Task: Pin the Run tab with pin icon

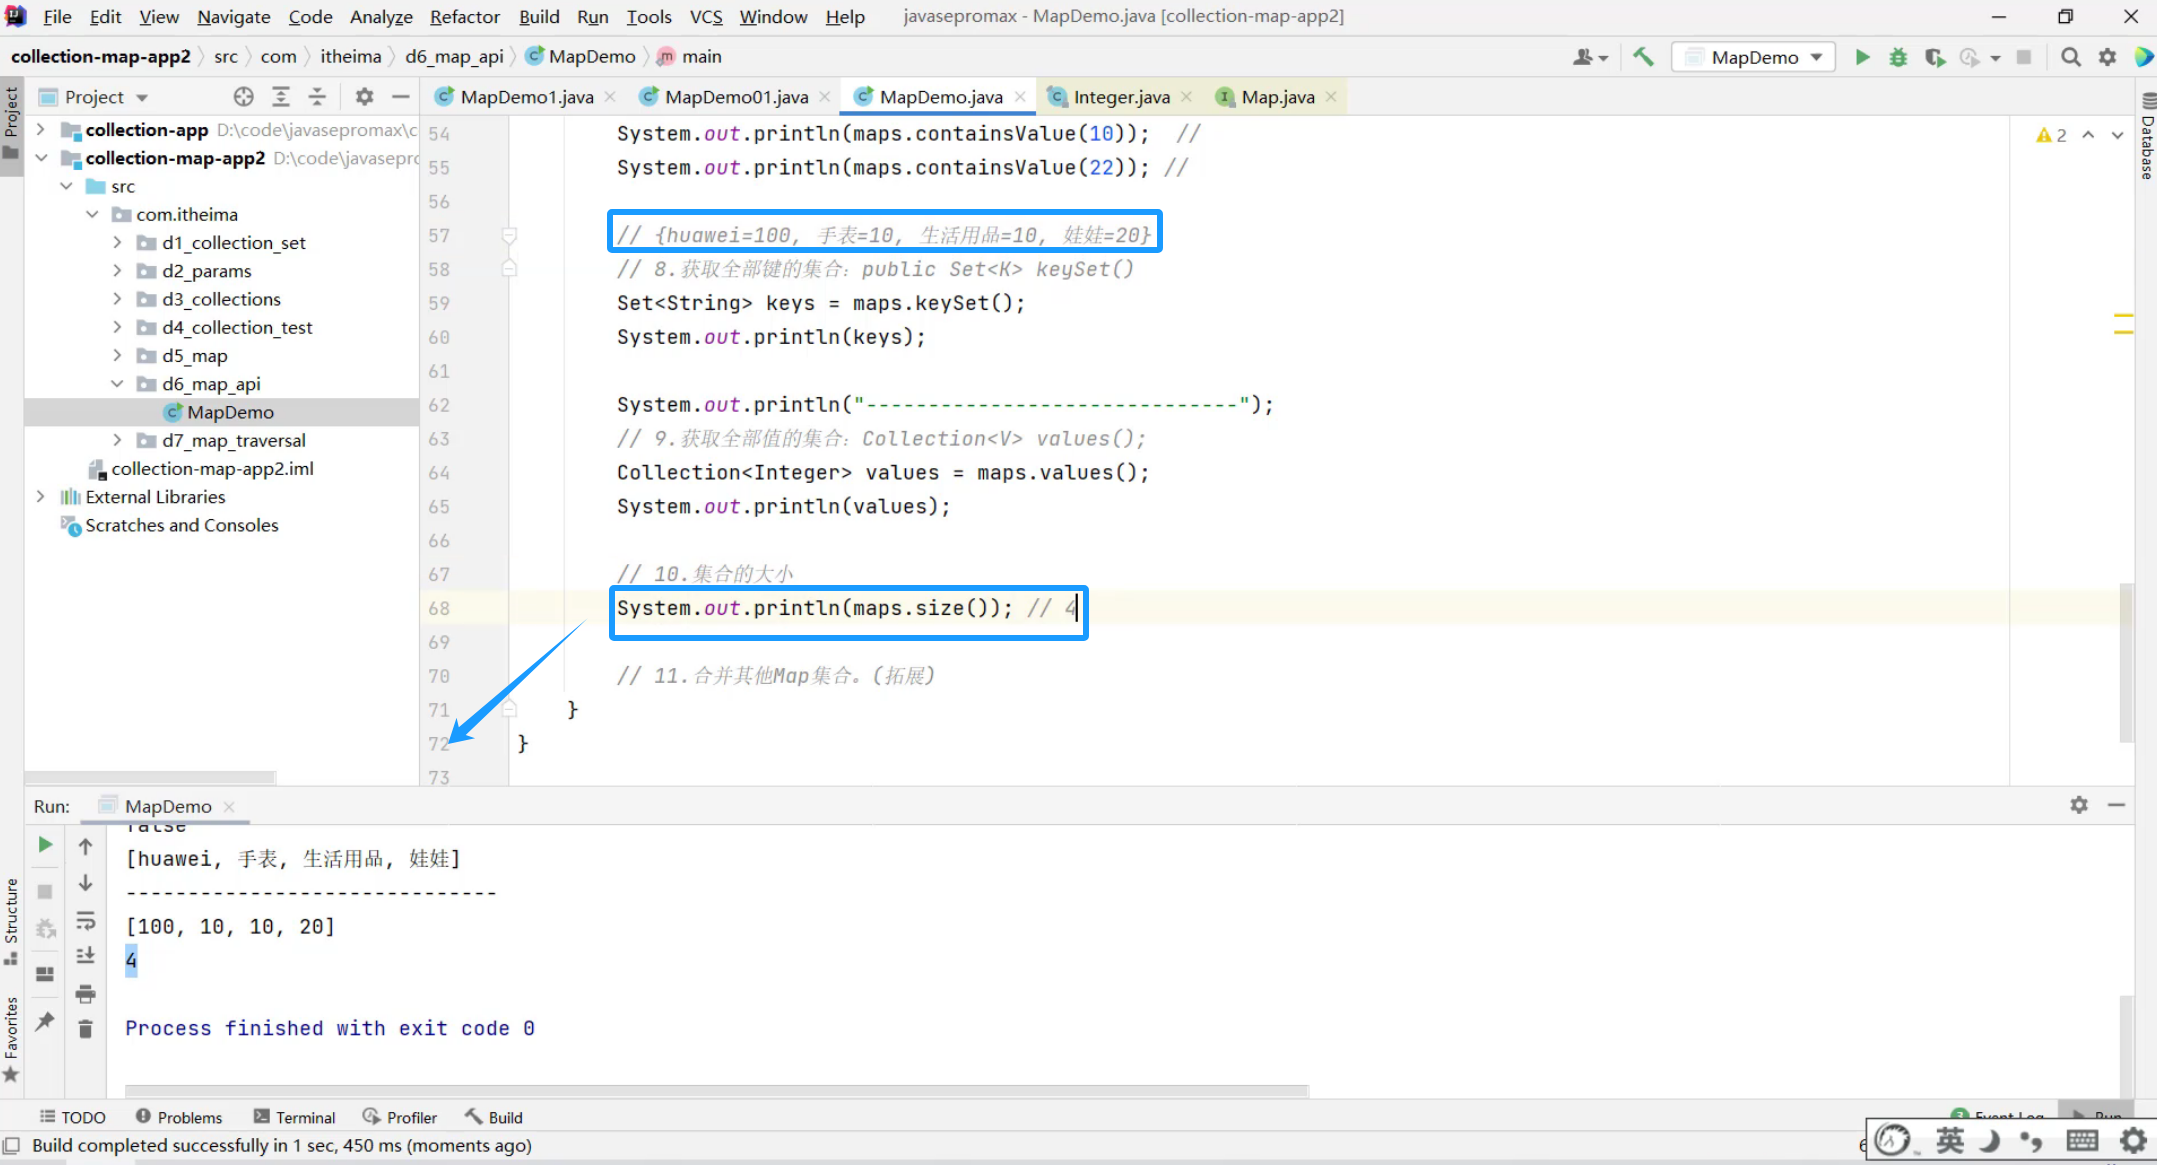Action: [x=45, y=1021]
